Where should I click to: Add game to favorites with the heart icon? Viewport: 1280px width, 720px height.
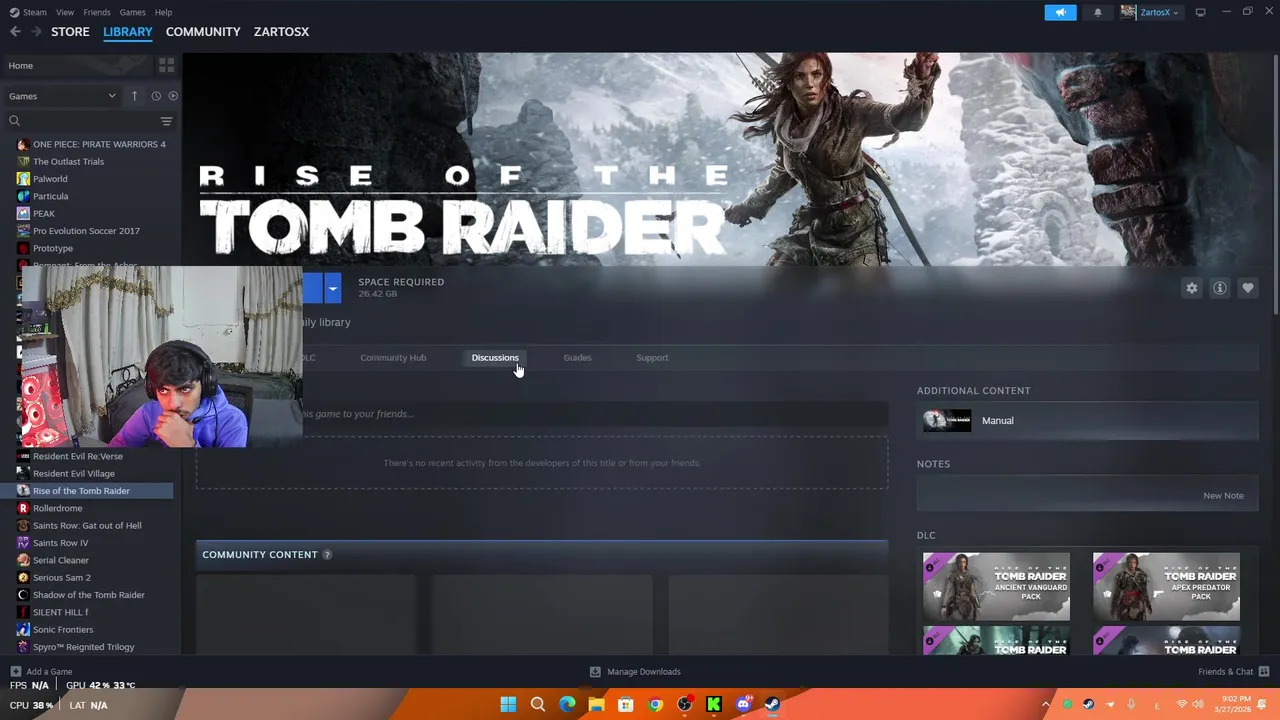pyautogui.click(x=1248, y=288)
